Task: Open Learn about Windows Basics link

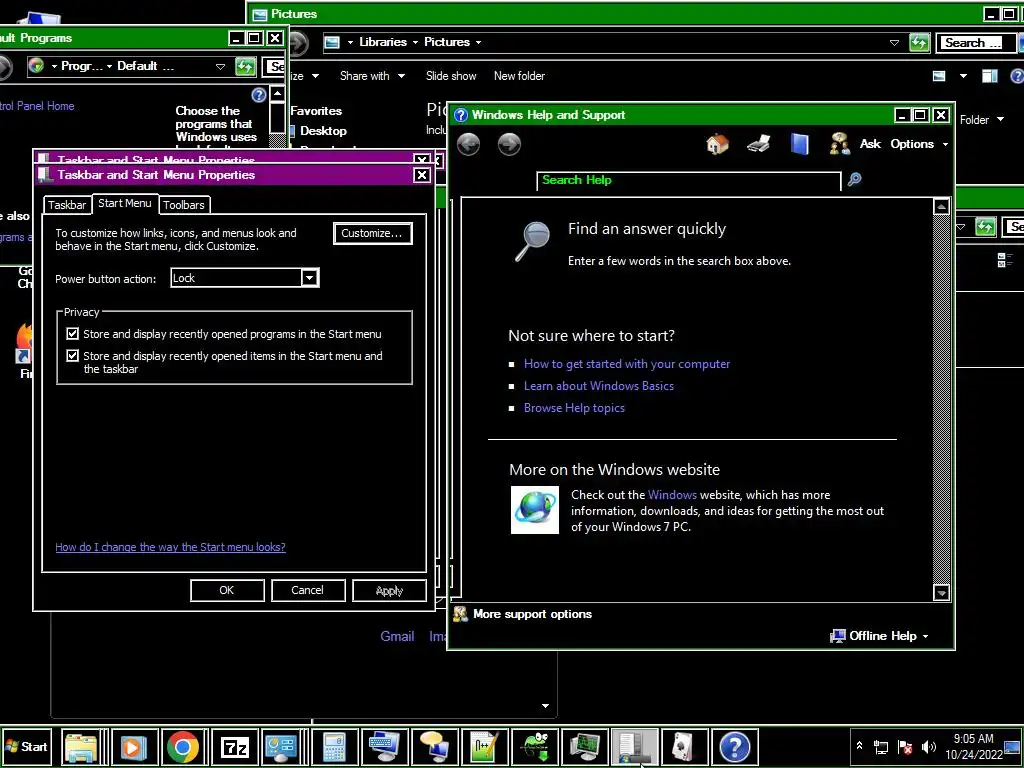Action: pyautogui.click(x=599, y=386)
